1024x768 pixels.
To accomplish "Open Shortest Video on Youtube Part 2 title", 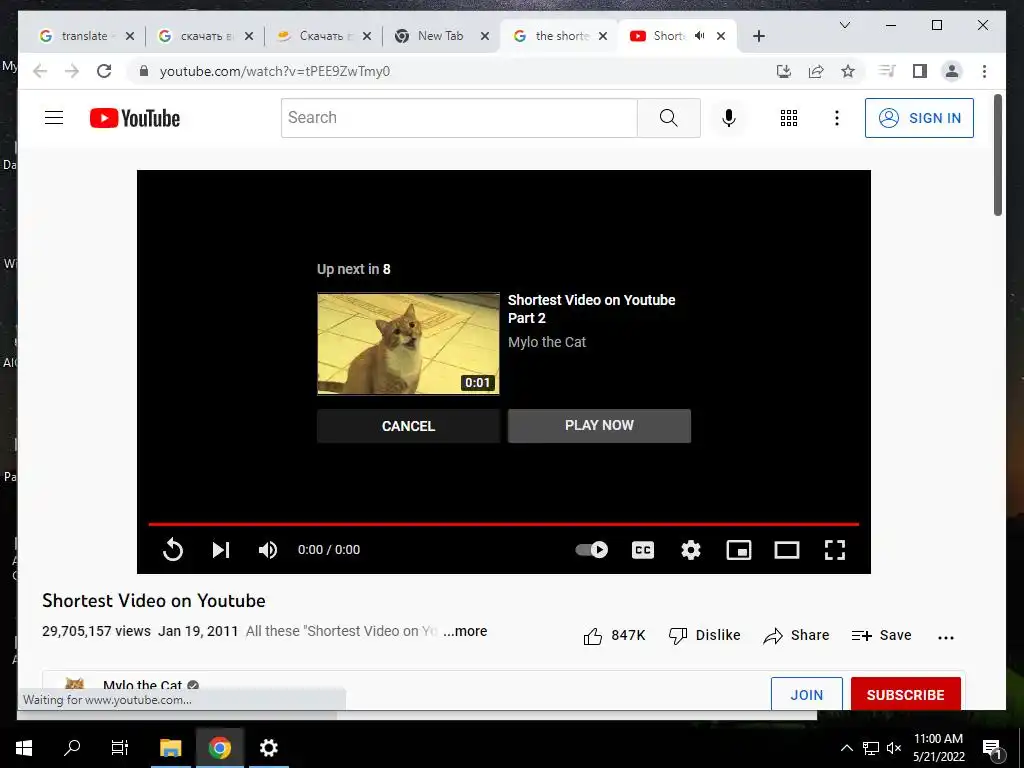I will click(591, 309).
